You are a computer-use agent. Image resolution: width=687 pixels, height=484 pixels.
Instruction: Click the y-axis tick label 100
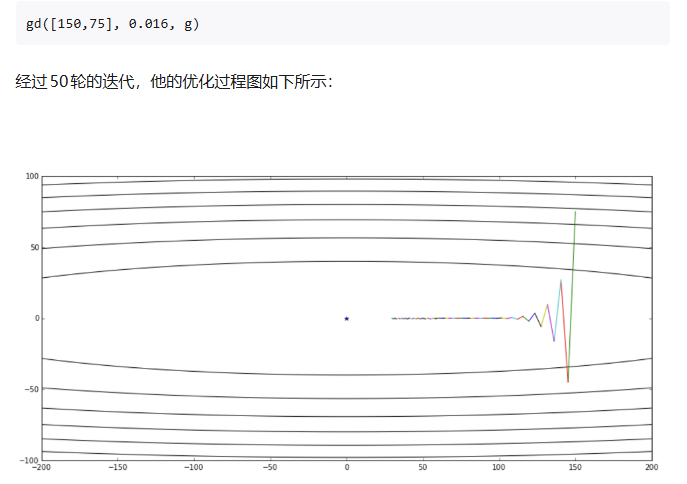coord(32,177)
